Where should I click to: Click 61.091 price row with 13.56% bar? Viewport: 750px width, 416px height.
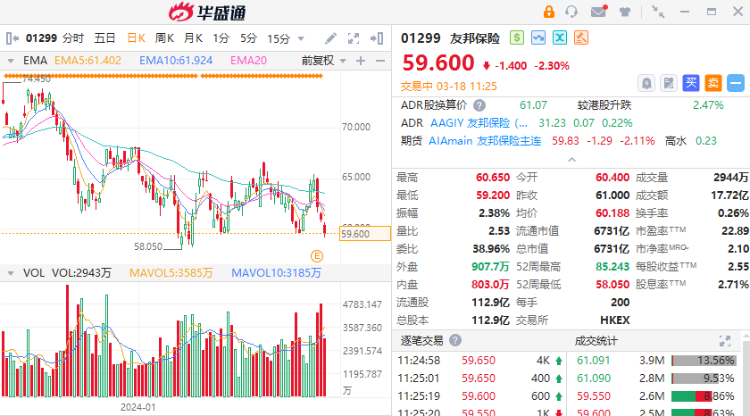(656, 361)
